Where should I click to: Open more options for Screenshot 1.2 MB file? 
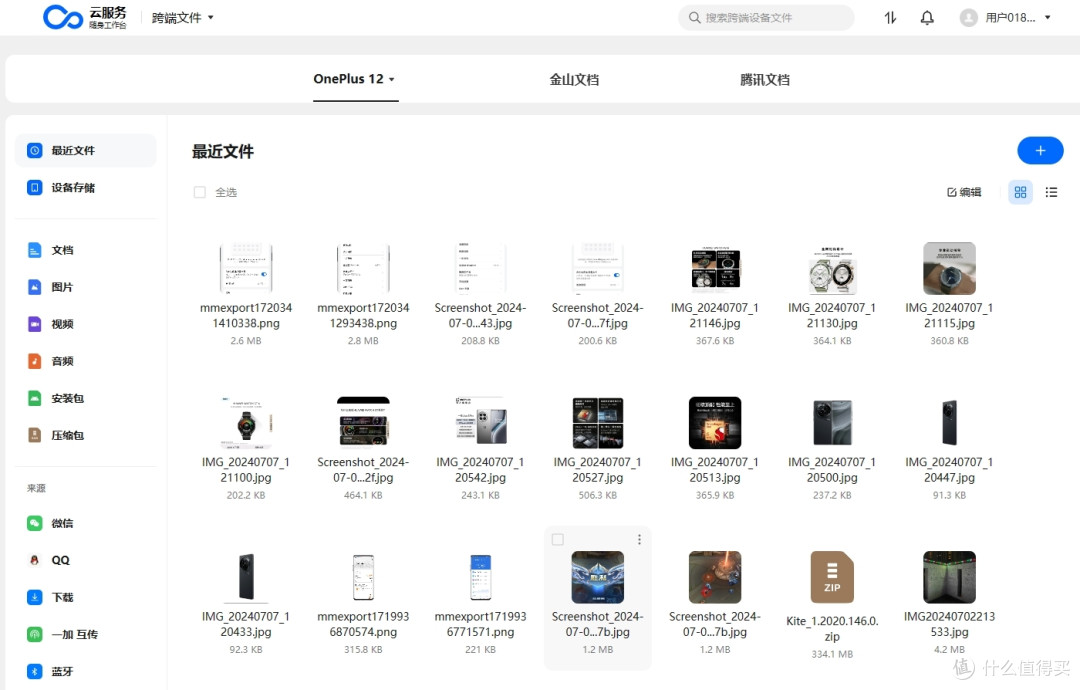[639, 539]
